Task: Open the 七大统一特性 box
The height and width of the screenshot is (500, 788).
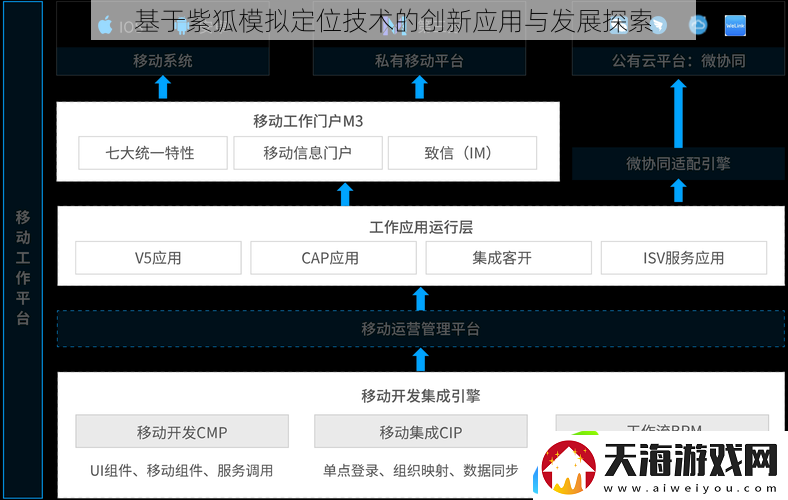Action: point(153,153)
